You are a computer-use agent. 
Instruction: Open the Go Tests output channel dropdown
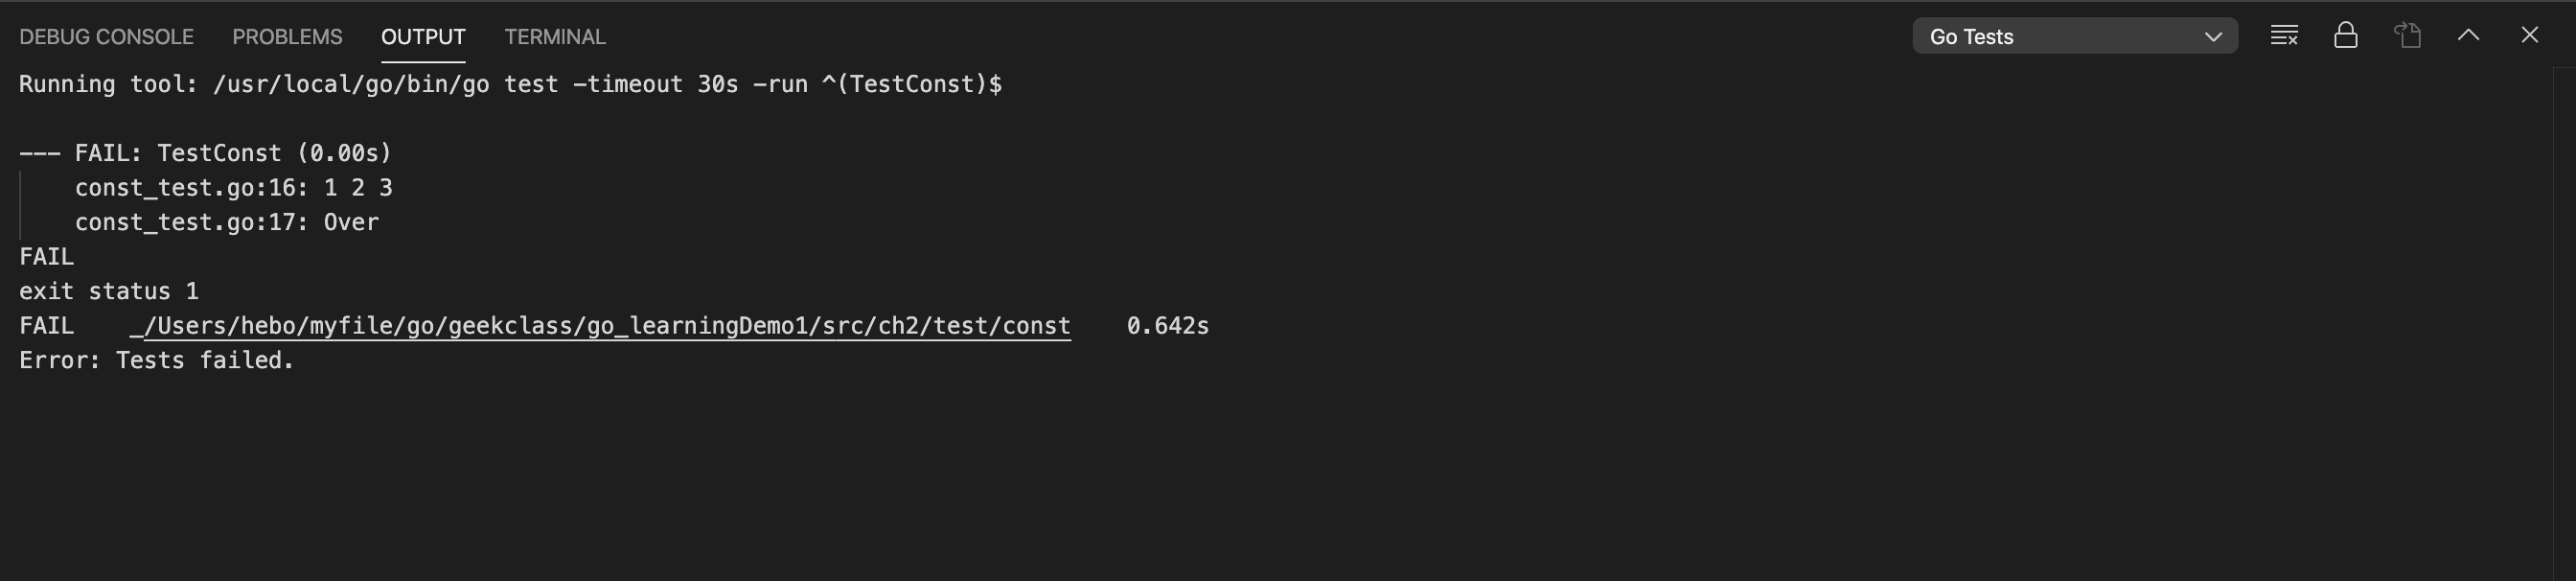[x=2075, y=36]
